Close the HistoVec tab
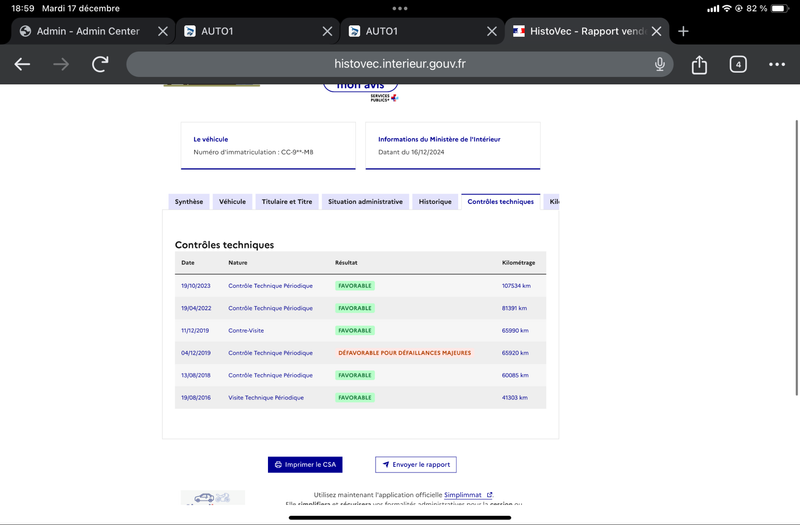This screenshot has height=525, width=800. (x=657, y=31)
